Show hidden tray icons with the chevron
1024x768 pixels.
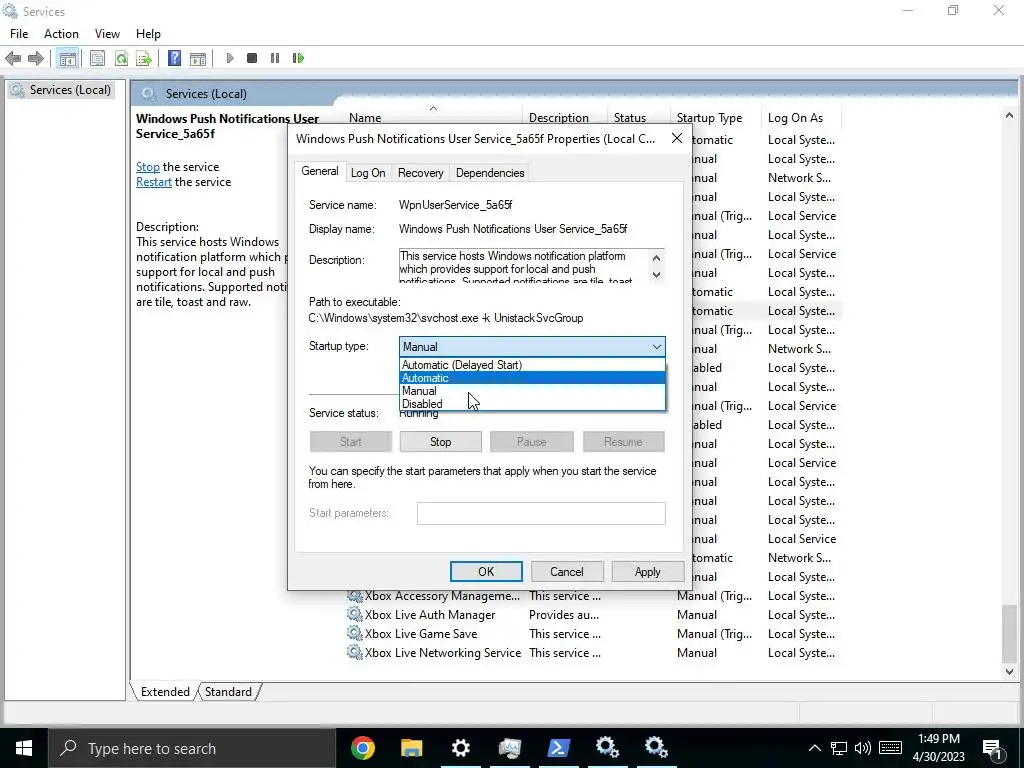pos(814,748)
